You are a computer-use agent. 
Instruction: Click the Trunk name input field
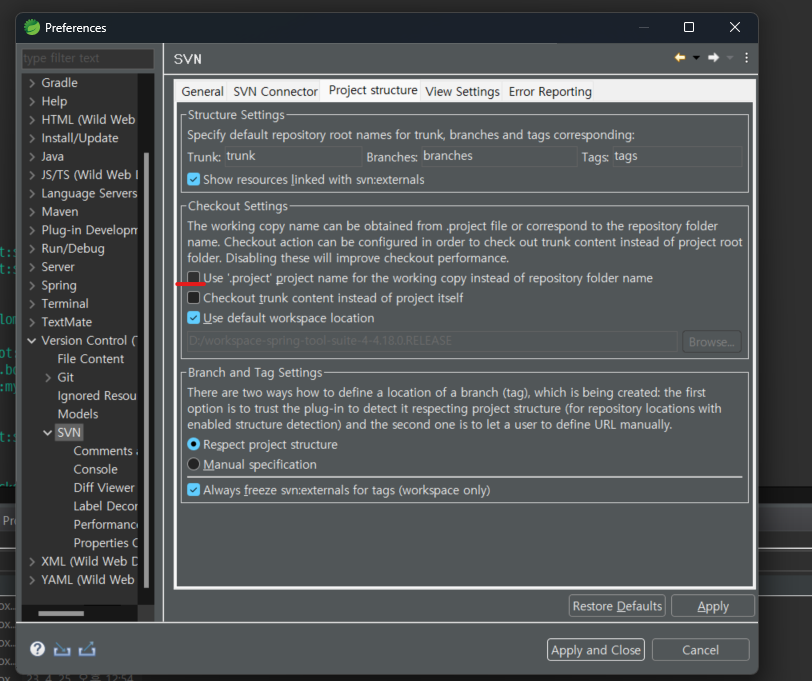[x=293, y=156]
